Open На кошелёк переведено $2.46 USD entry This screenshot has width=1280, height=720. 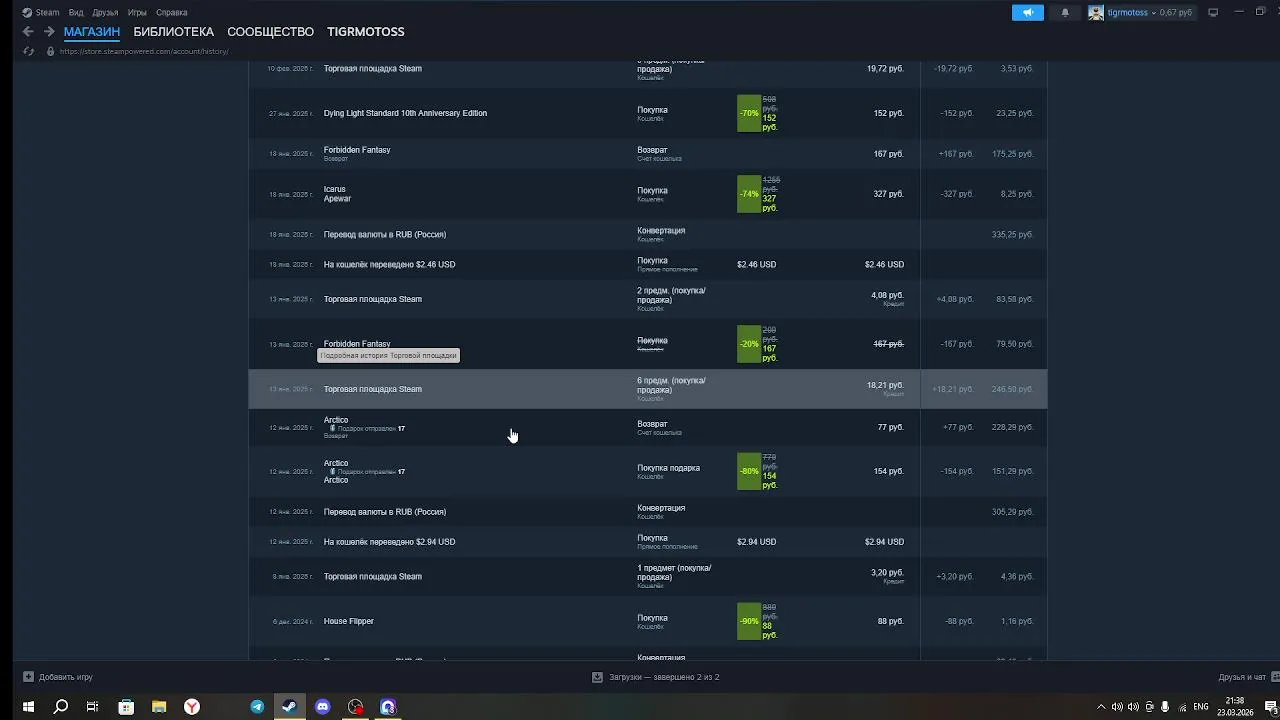tap(648, 264)
